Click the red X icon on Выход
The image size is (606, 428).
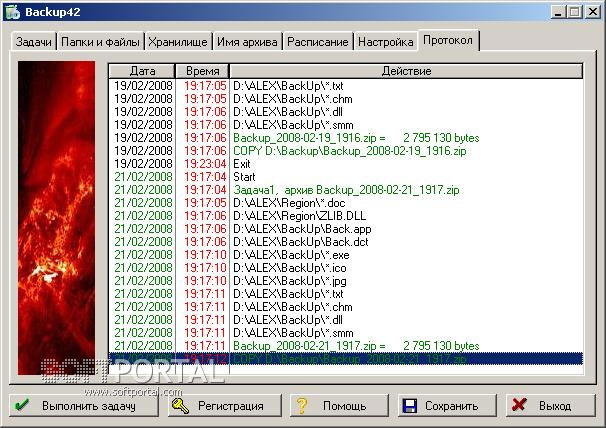(519, 405)
